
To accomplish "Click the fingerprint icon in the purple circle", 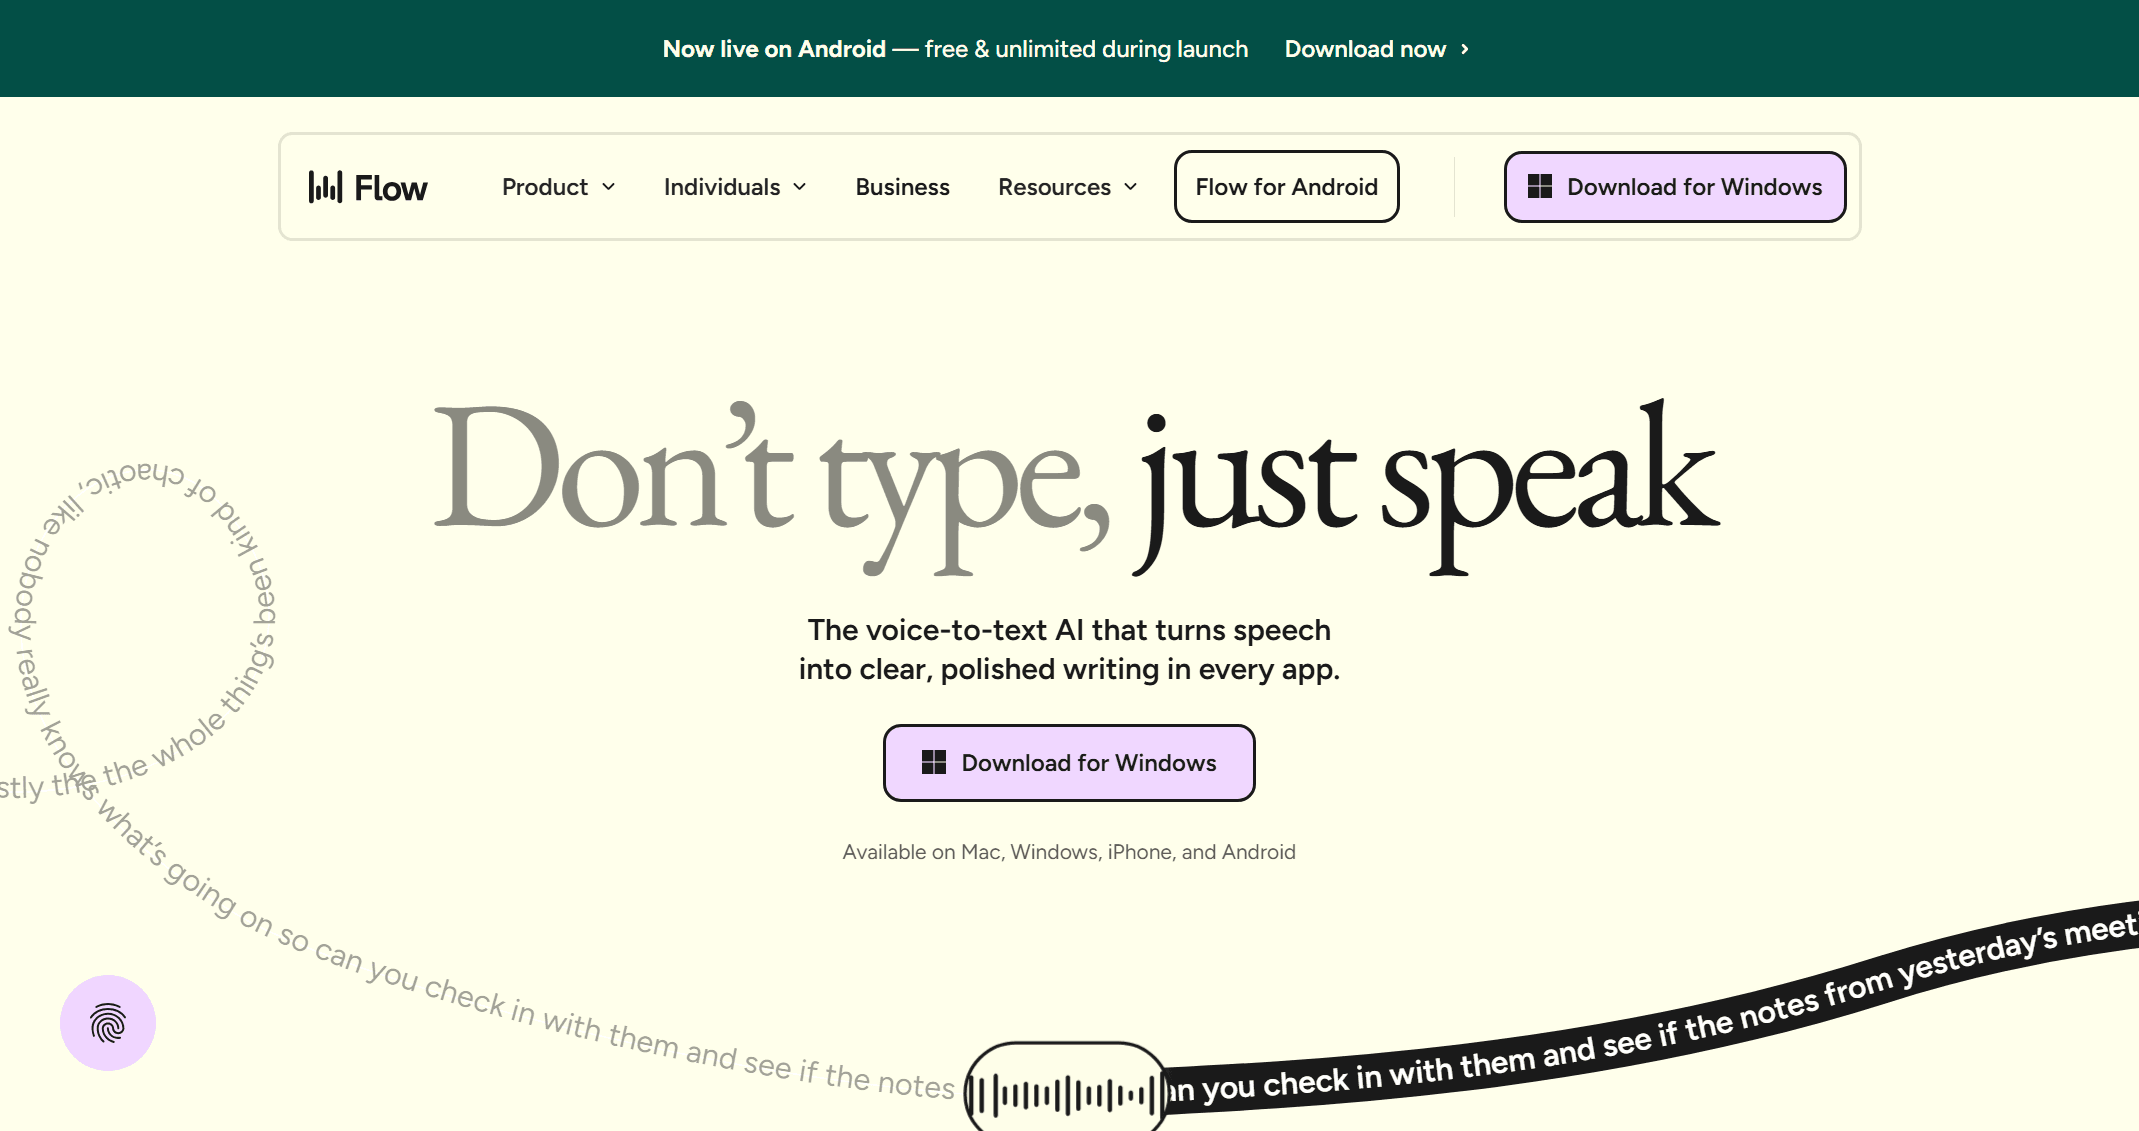I will click(x=108, y=1023).
